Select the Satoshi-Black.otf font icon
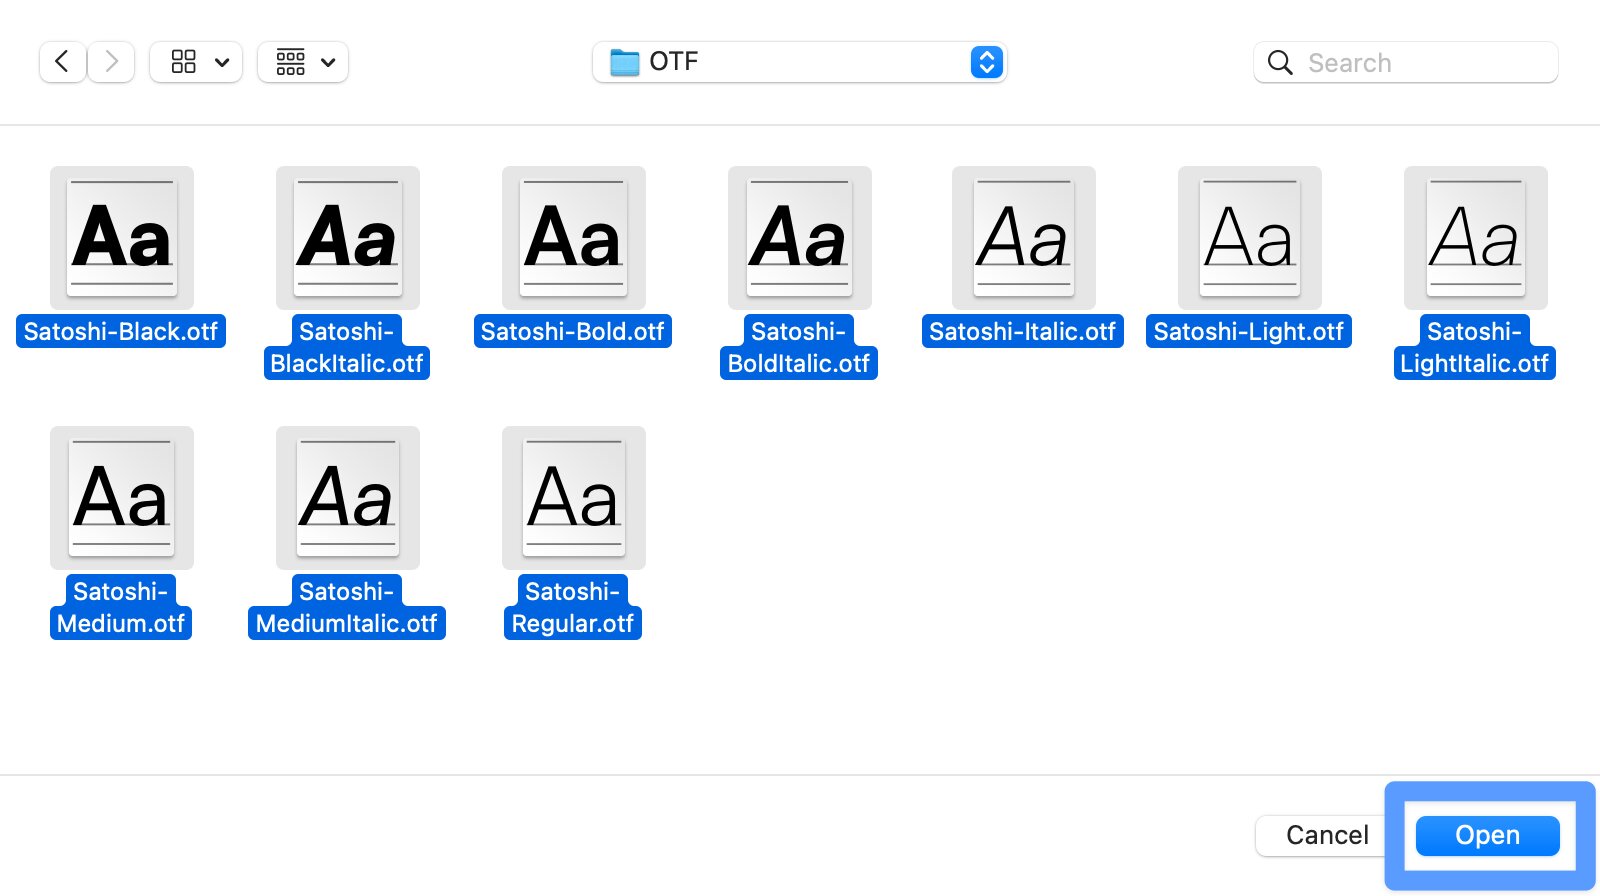The width and height of the screenshot is (1600, 896). (122, 238)
